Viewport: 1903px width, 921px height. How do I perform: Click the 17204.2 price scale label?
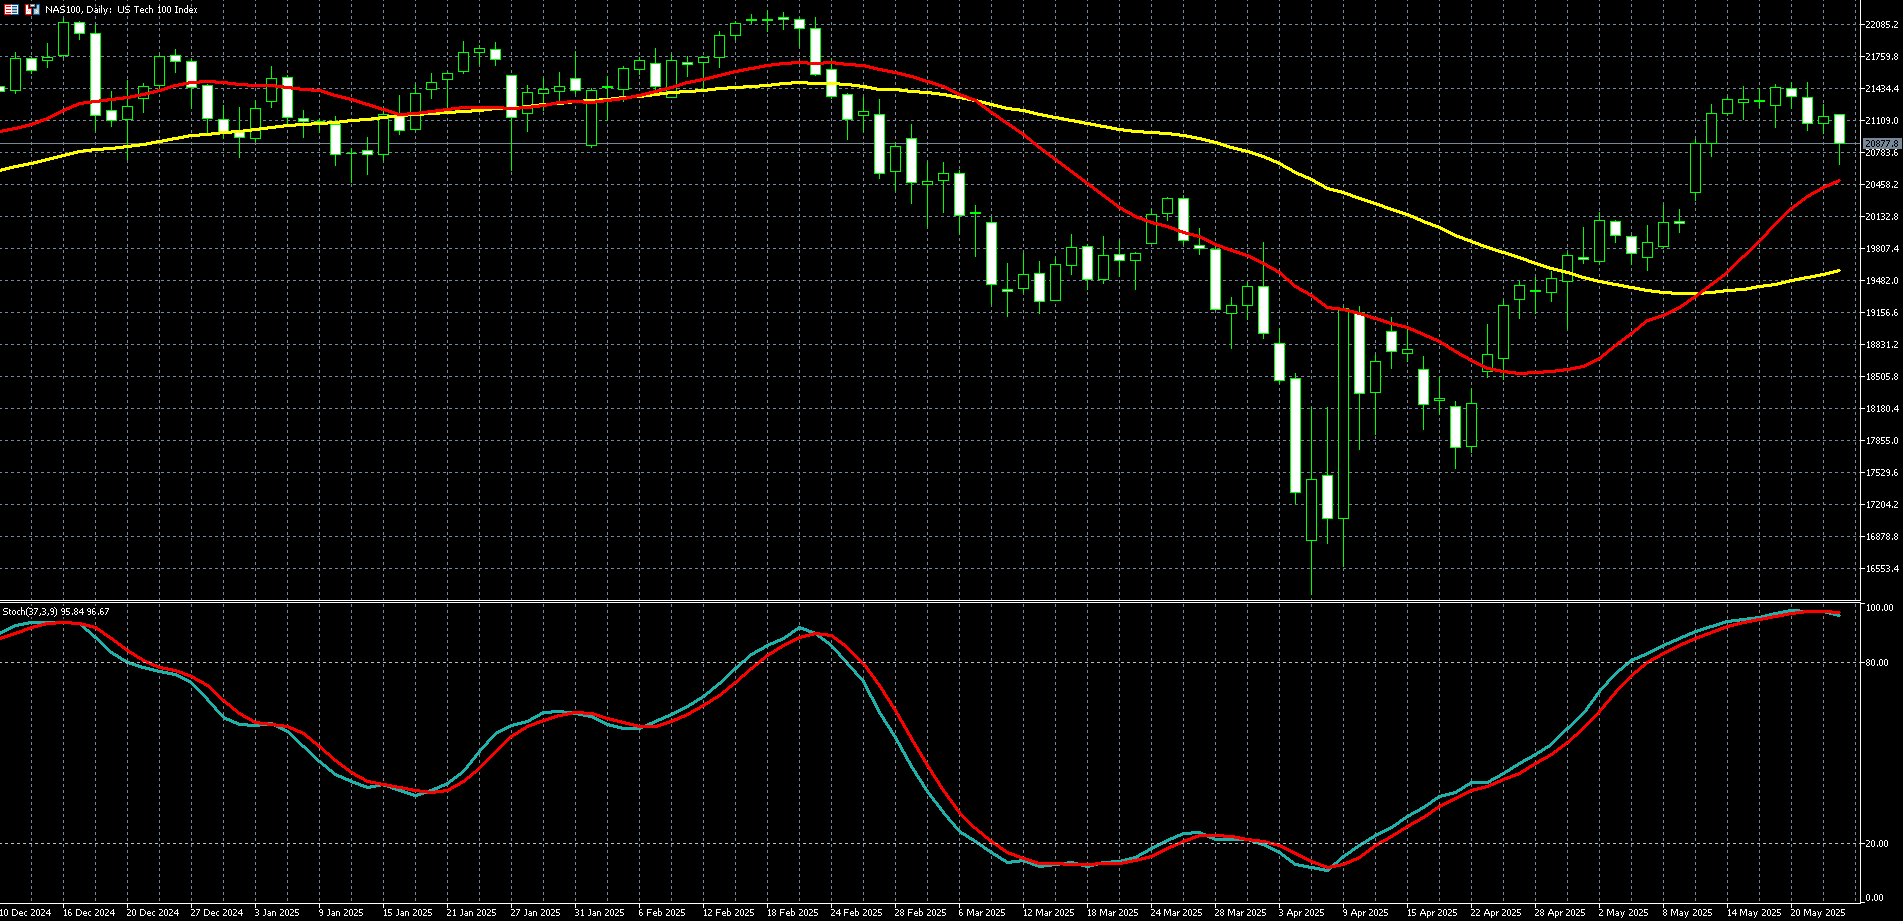tap(1881, 505)
